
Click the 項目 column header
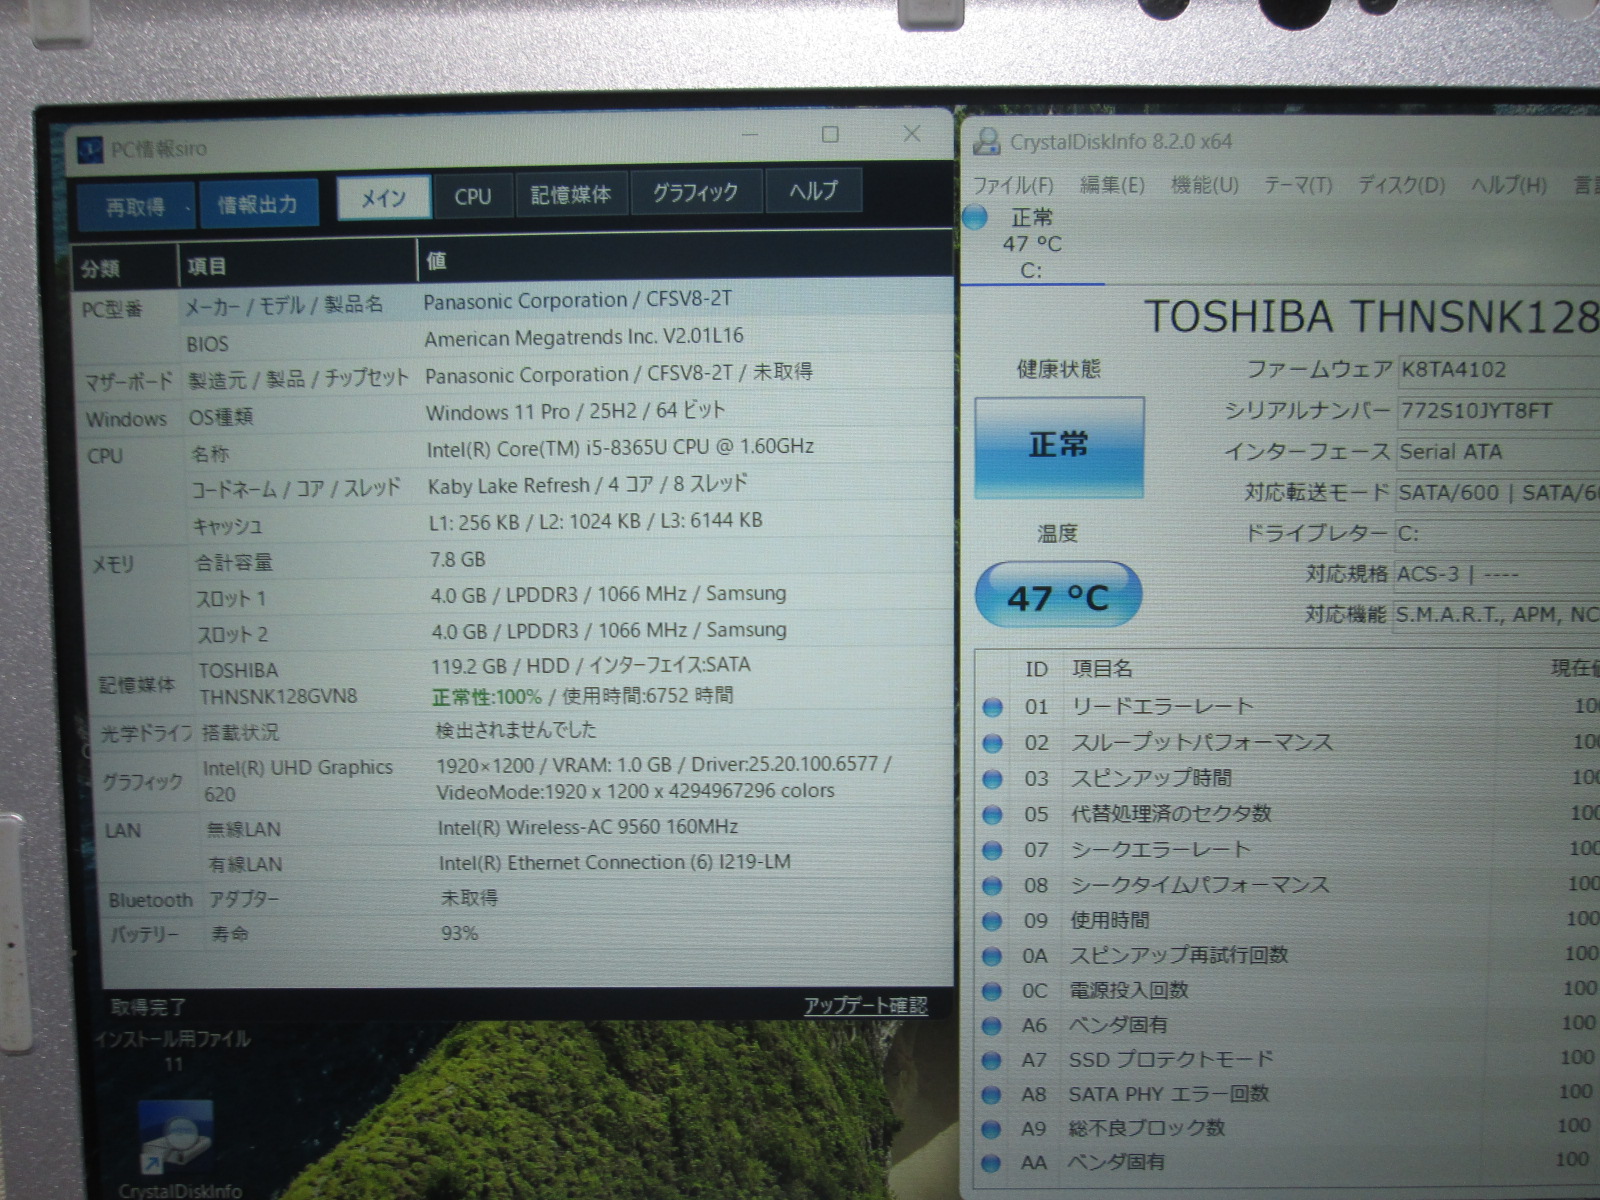point(298,264)
